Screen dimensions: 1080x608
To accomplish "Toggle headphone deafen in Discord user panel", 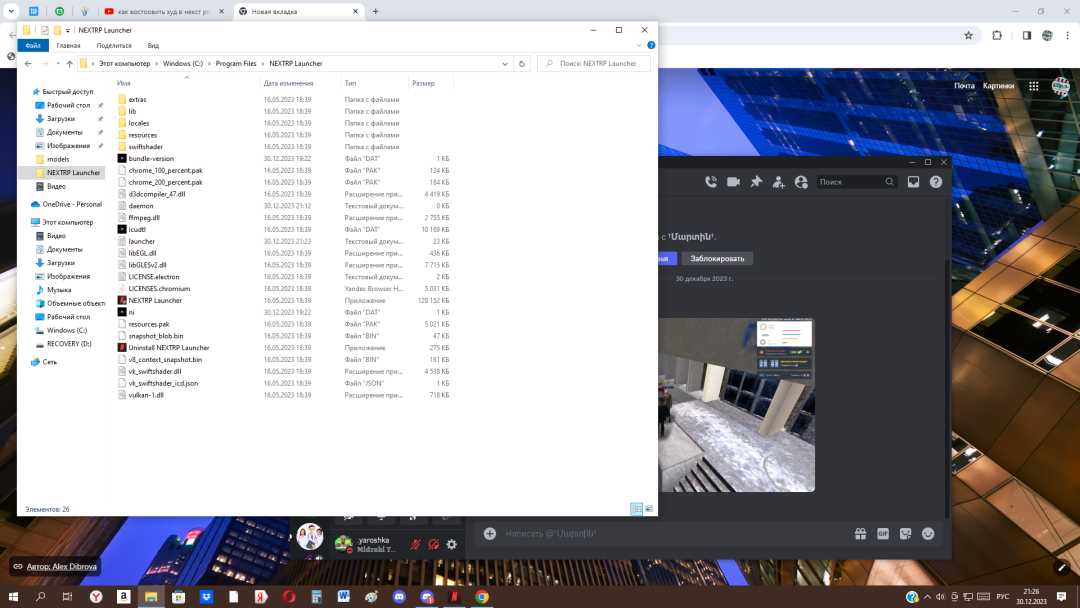I will tap(433, 545).
